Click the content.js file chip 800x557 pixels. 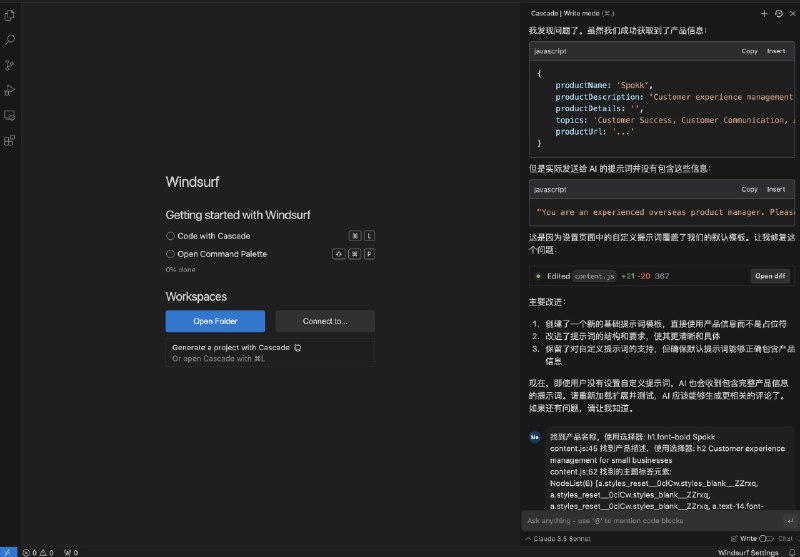[x=594, y=276]
